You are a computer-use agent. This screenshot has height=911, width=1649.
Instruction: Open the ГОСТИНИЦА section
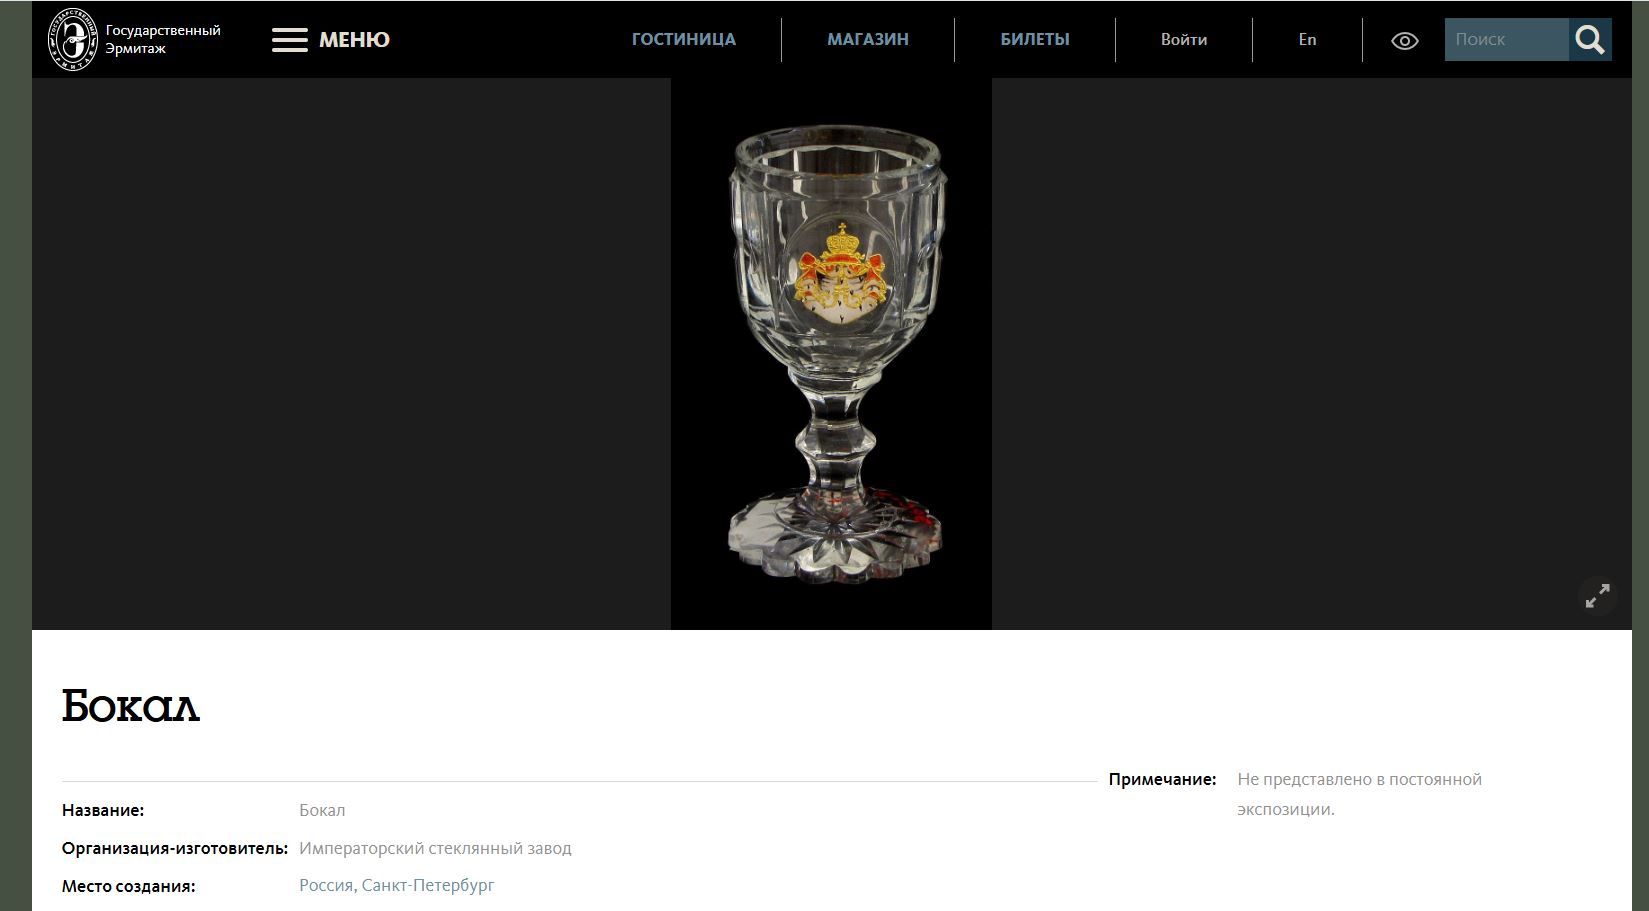tap(684, 39)
